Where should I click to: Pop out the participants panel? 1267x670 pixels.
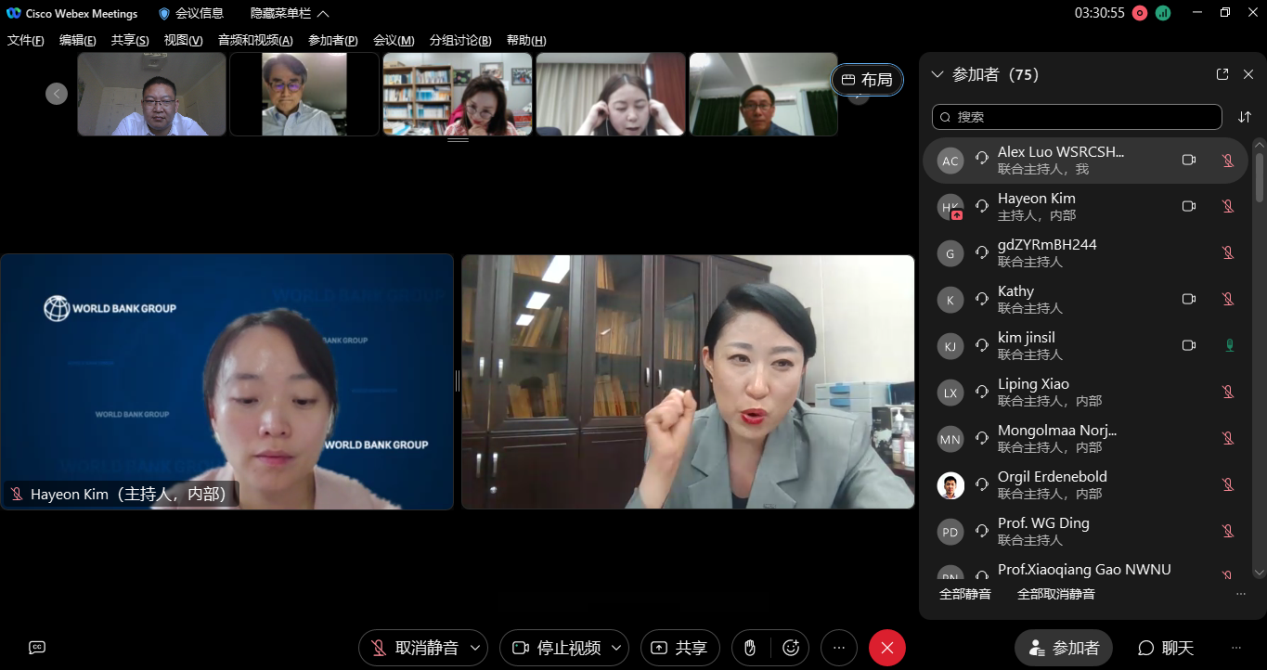click(x=1222, y=75)
